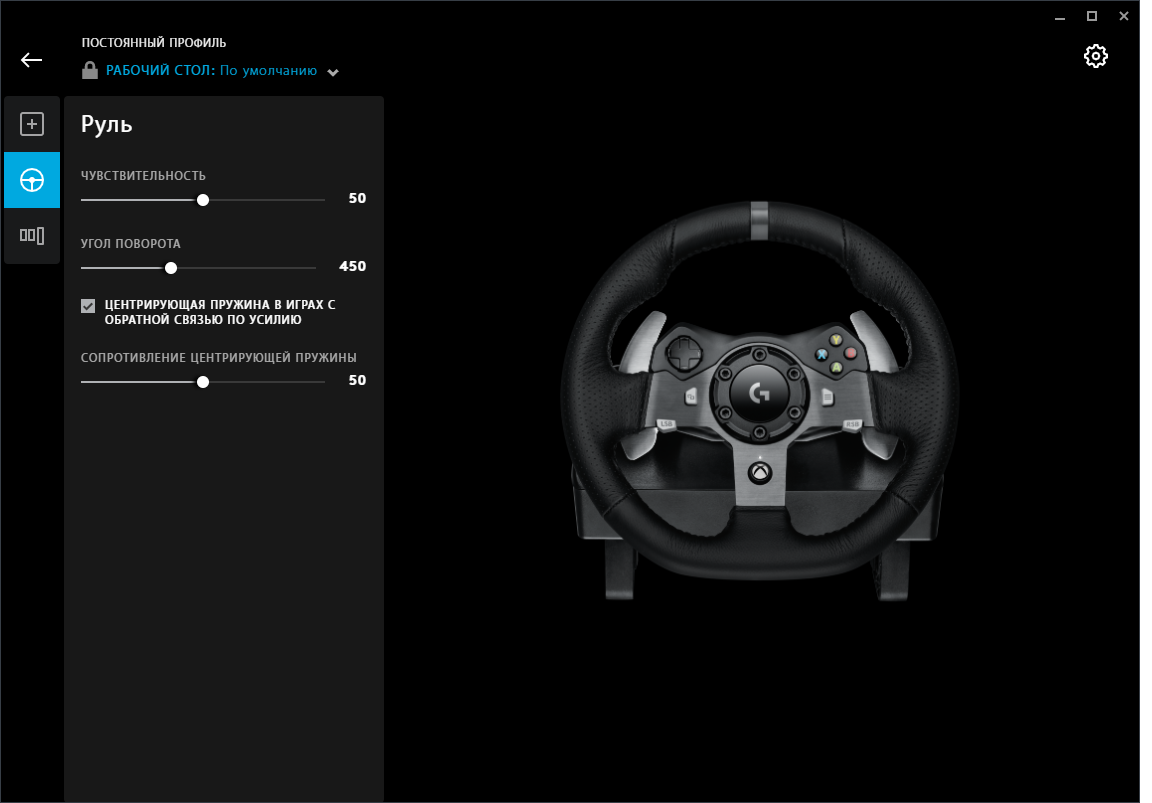Open the assignments tab plus icon
Image resolution: width=1152 pixels, height=803 pixels.
click(x=32, y=124)
